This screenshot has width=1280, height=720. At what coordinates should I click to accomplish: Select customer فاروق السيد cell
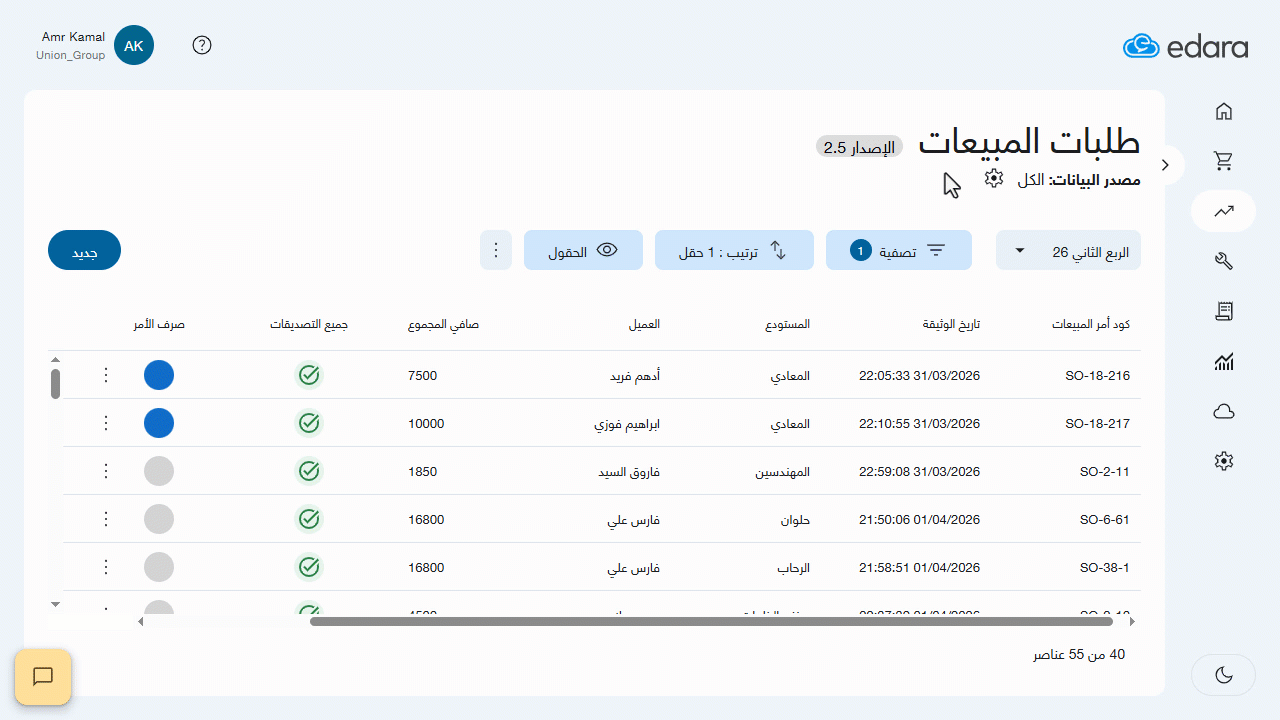[x=627, y=472]
